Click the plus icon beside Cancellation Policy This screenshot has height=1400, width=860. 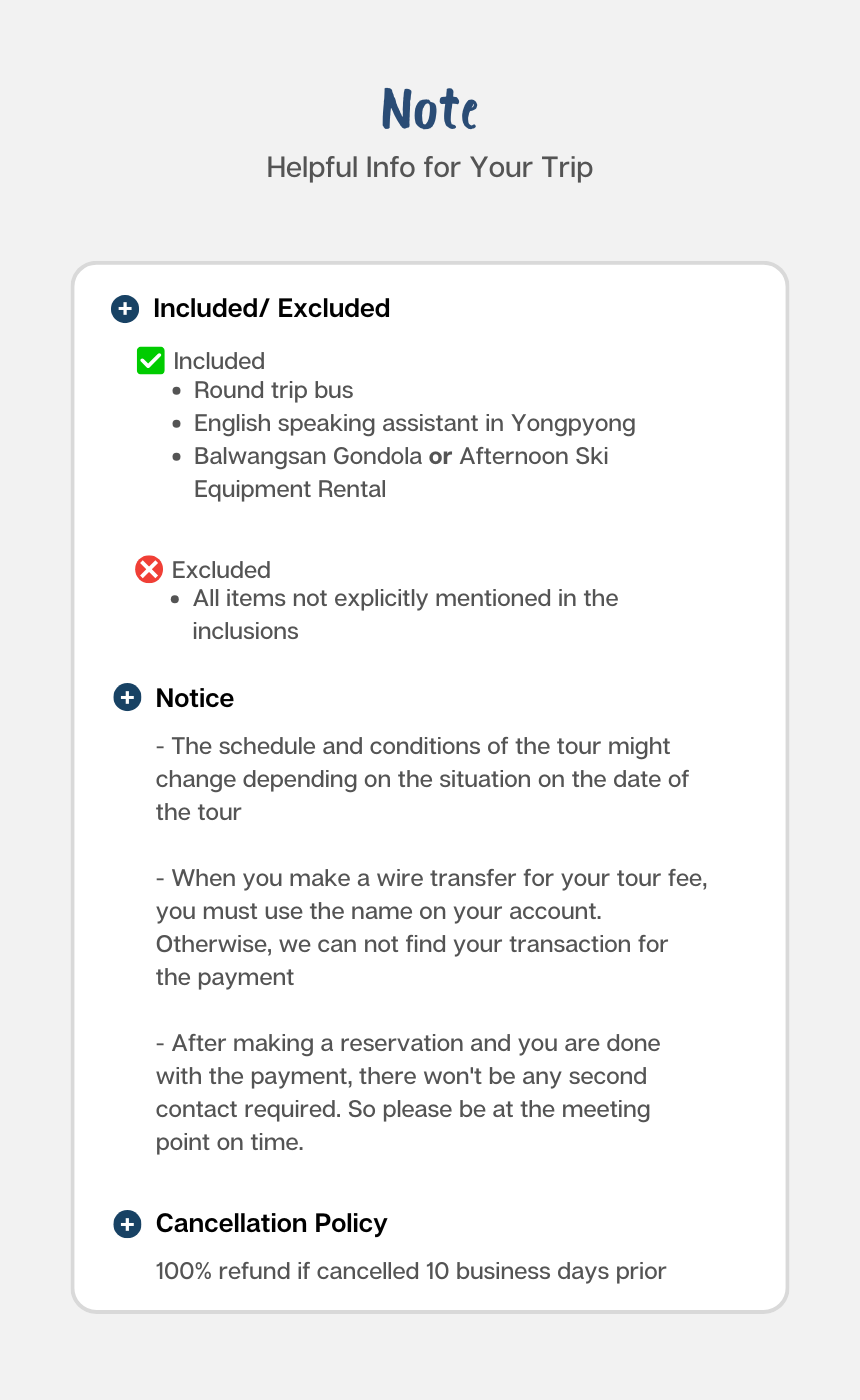pyautogui.click(x=127, y=1224)
